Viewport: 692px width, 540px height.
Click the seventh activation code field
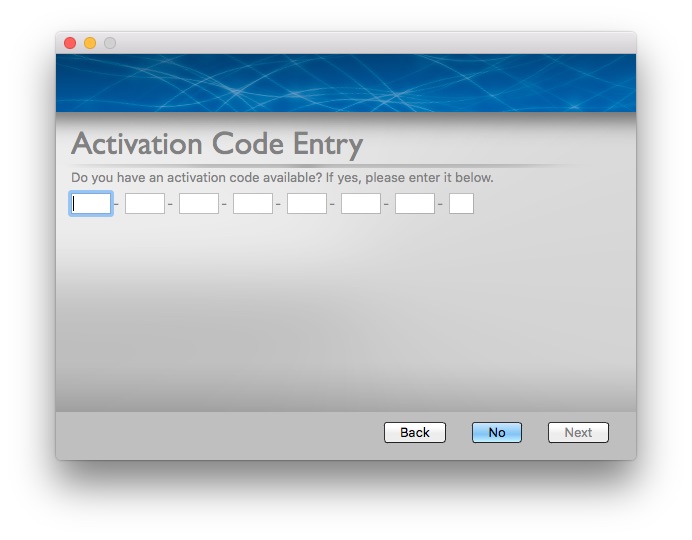(x=415, y=203)
